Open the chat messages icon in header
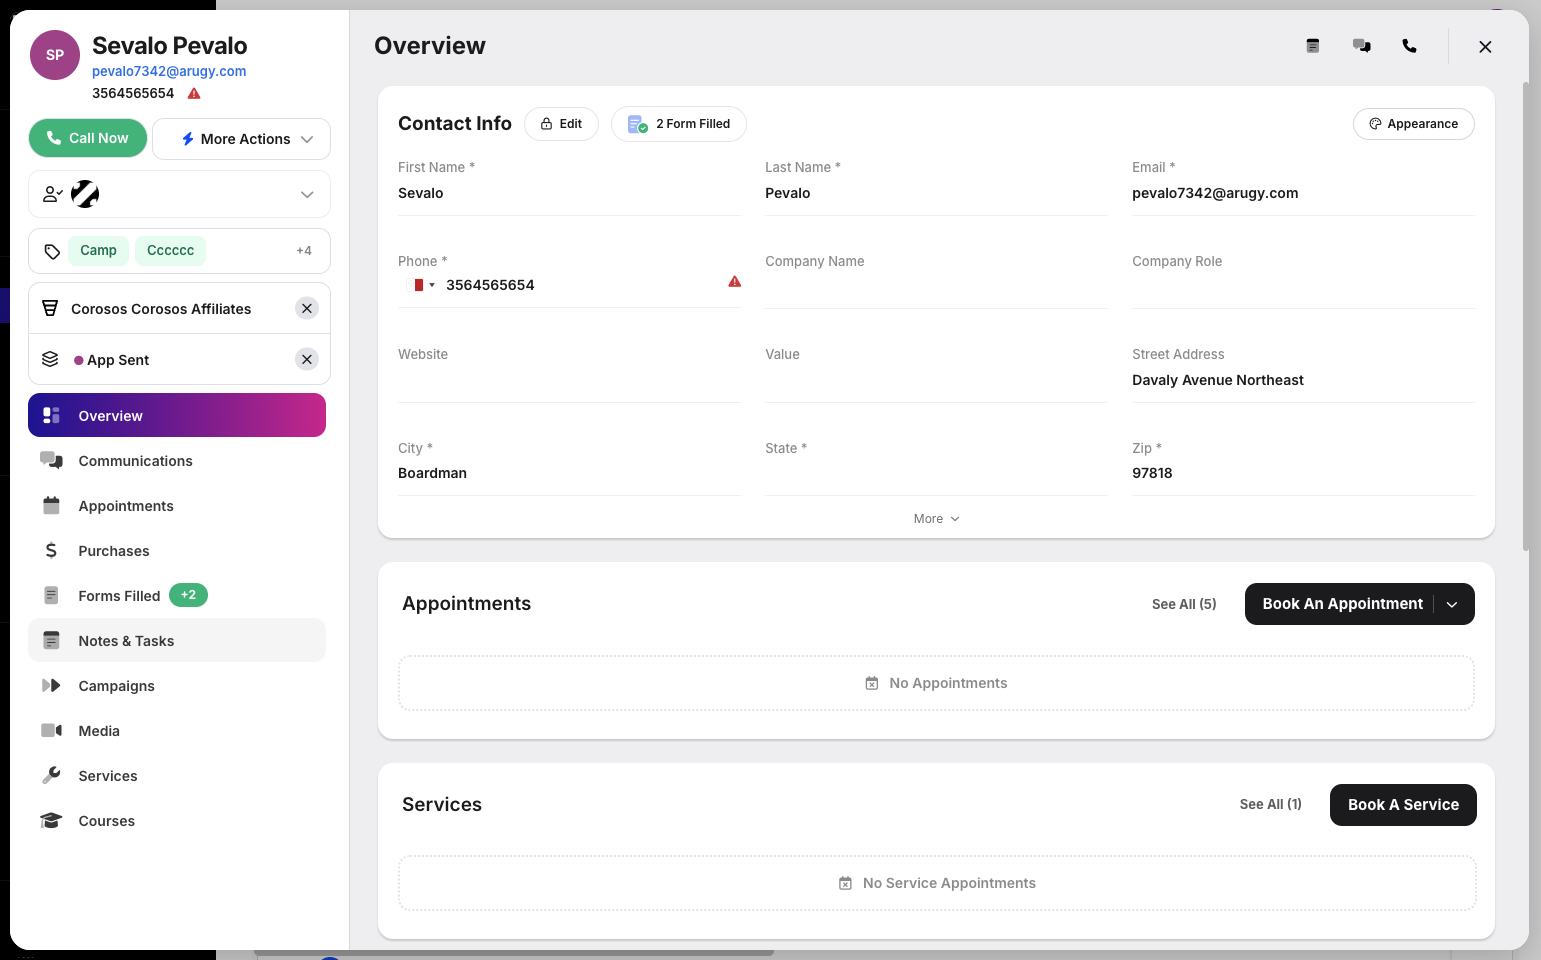1541x960 pixels. [x=1362, y=46]
